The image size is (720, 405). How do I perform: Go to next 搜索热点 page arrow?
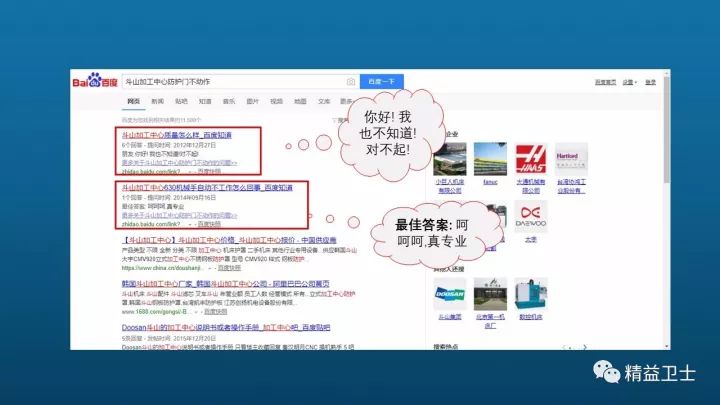coord(585,347)
